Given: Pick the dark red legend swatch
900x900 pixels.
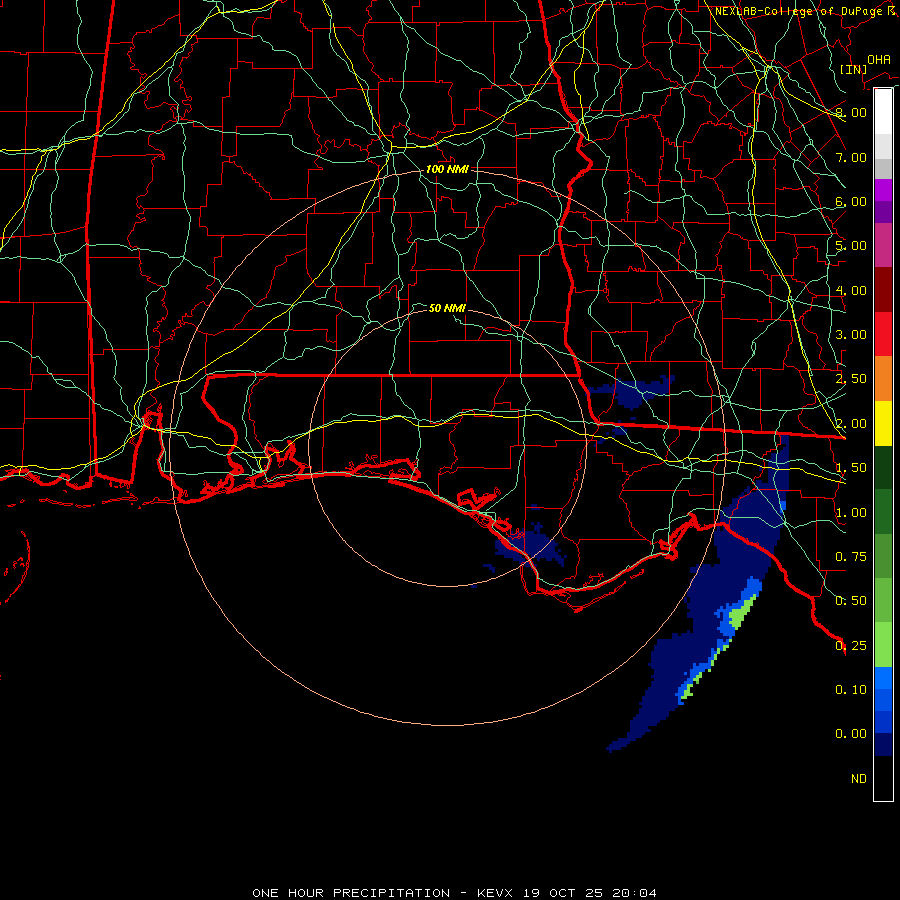Looking at the screenshot, I should (883, 290).
